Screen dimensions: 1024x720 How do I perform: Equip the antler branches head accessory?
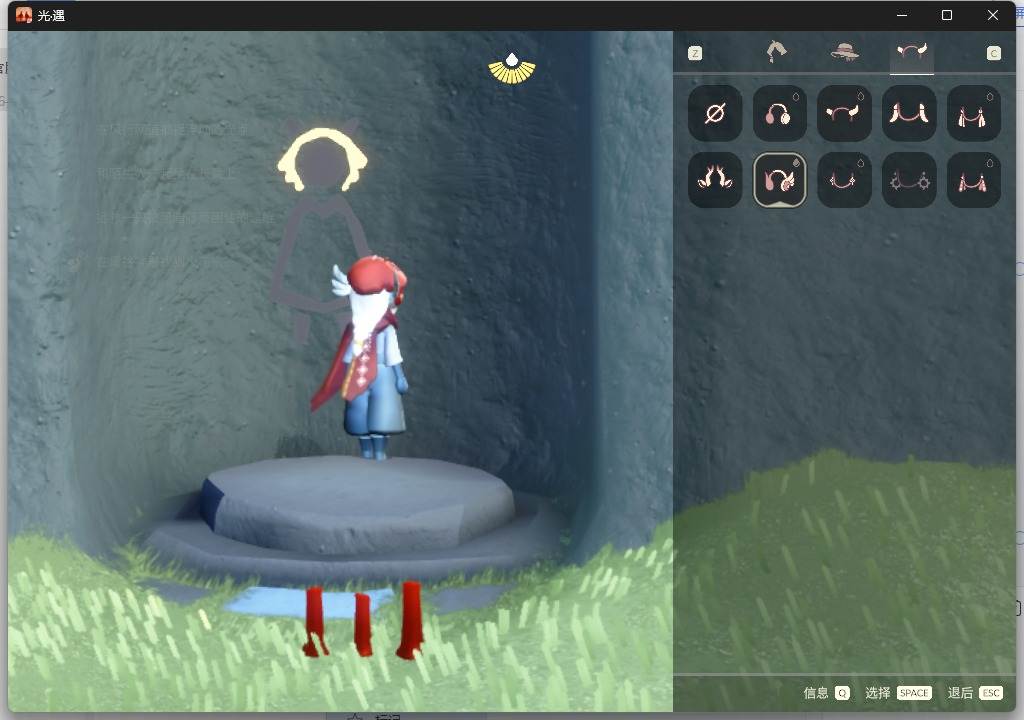pos(714,180)
